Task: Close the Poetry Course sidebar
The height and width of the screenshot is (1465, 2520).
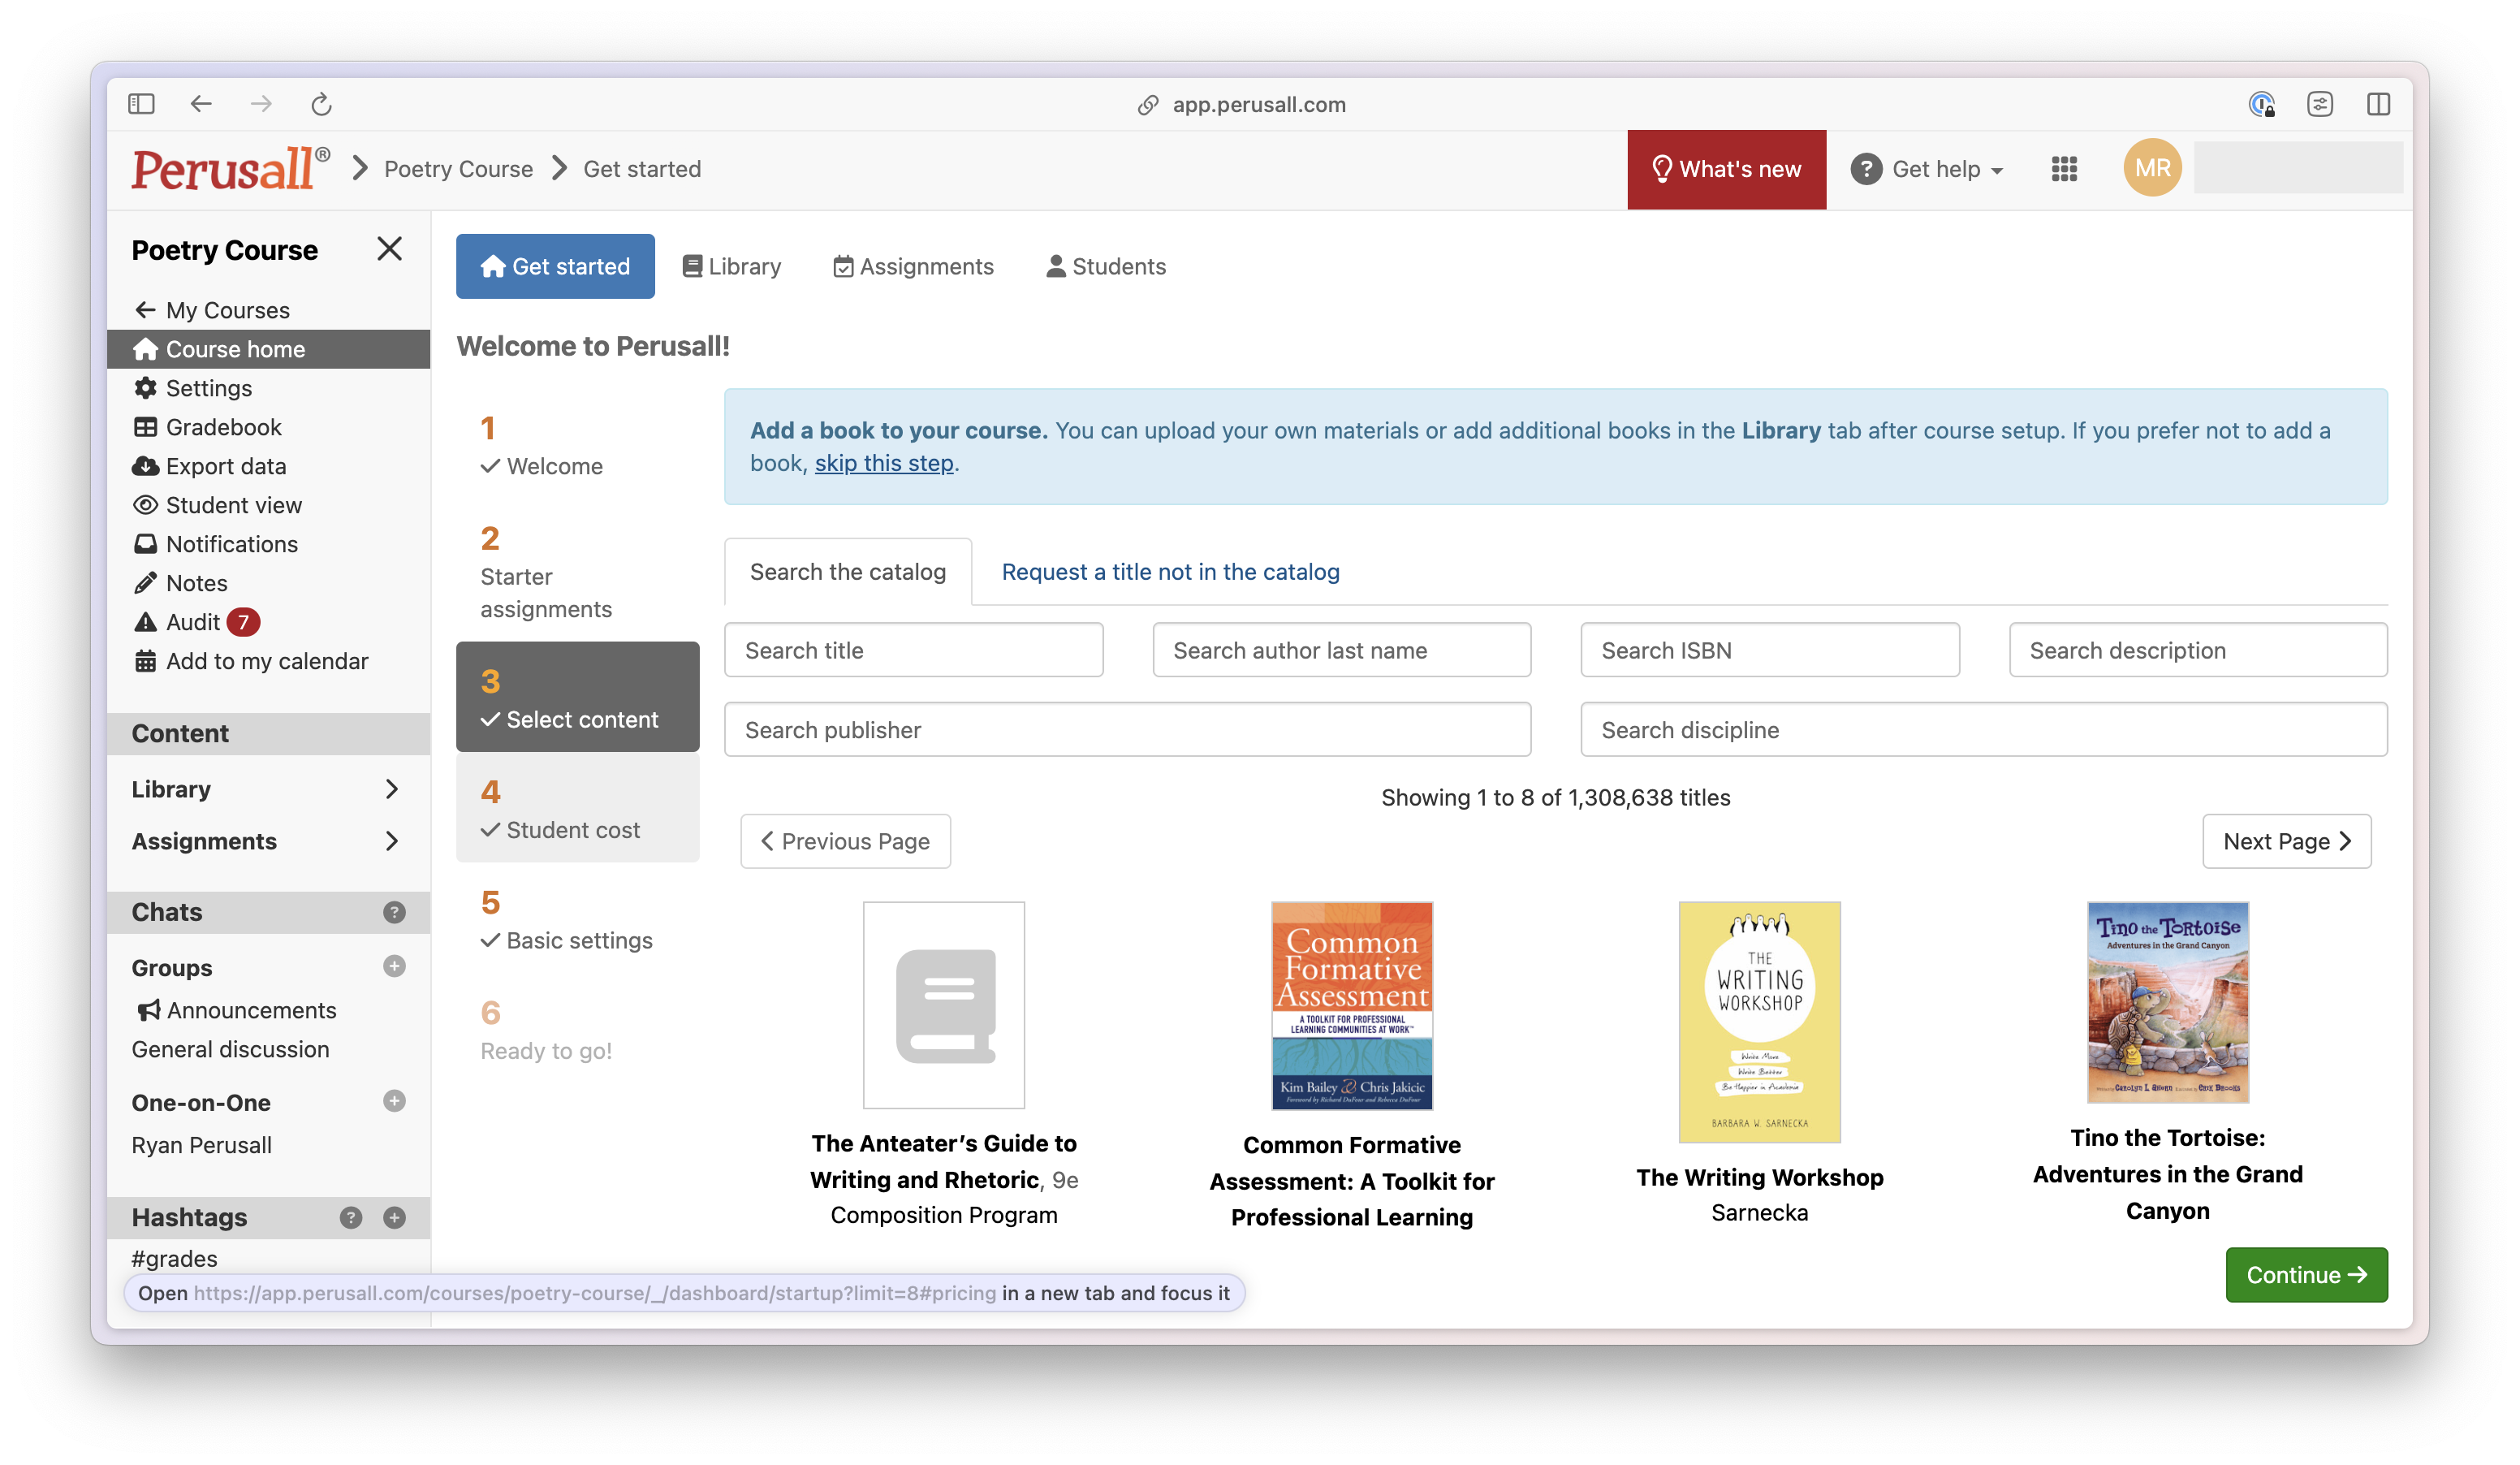Action: pyautogui.click(x=389, y=249)
